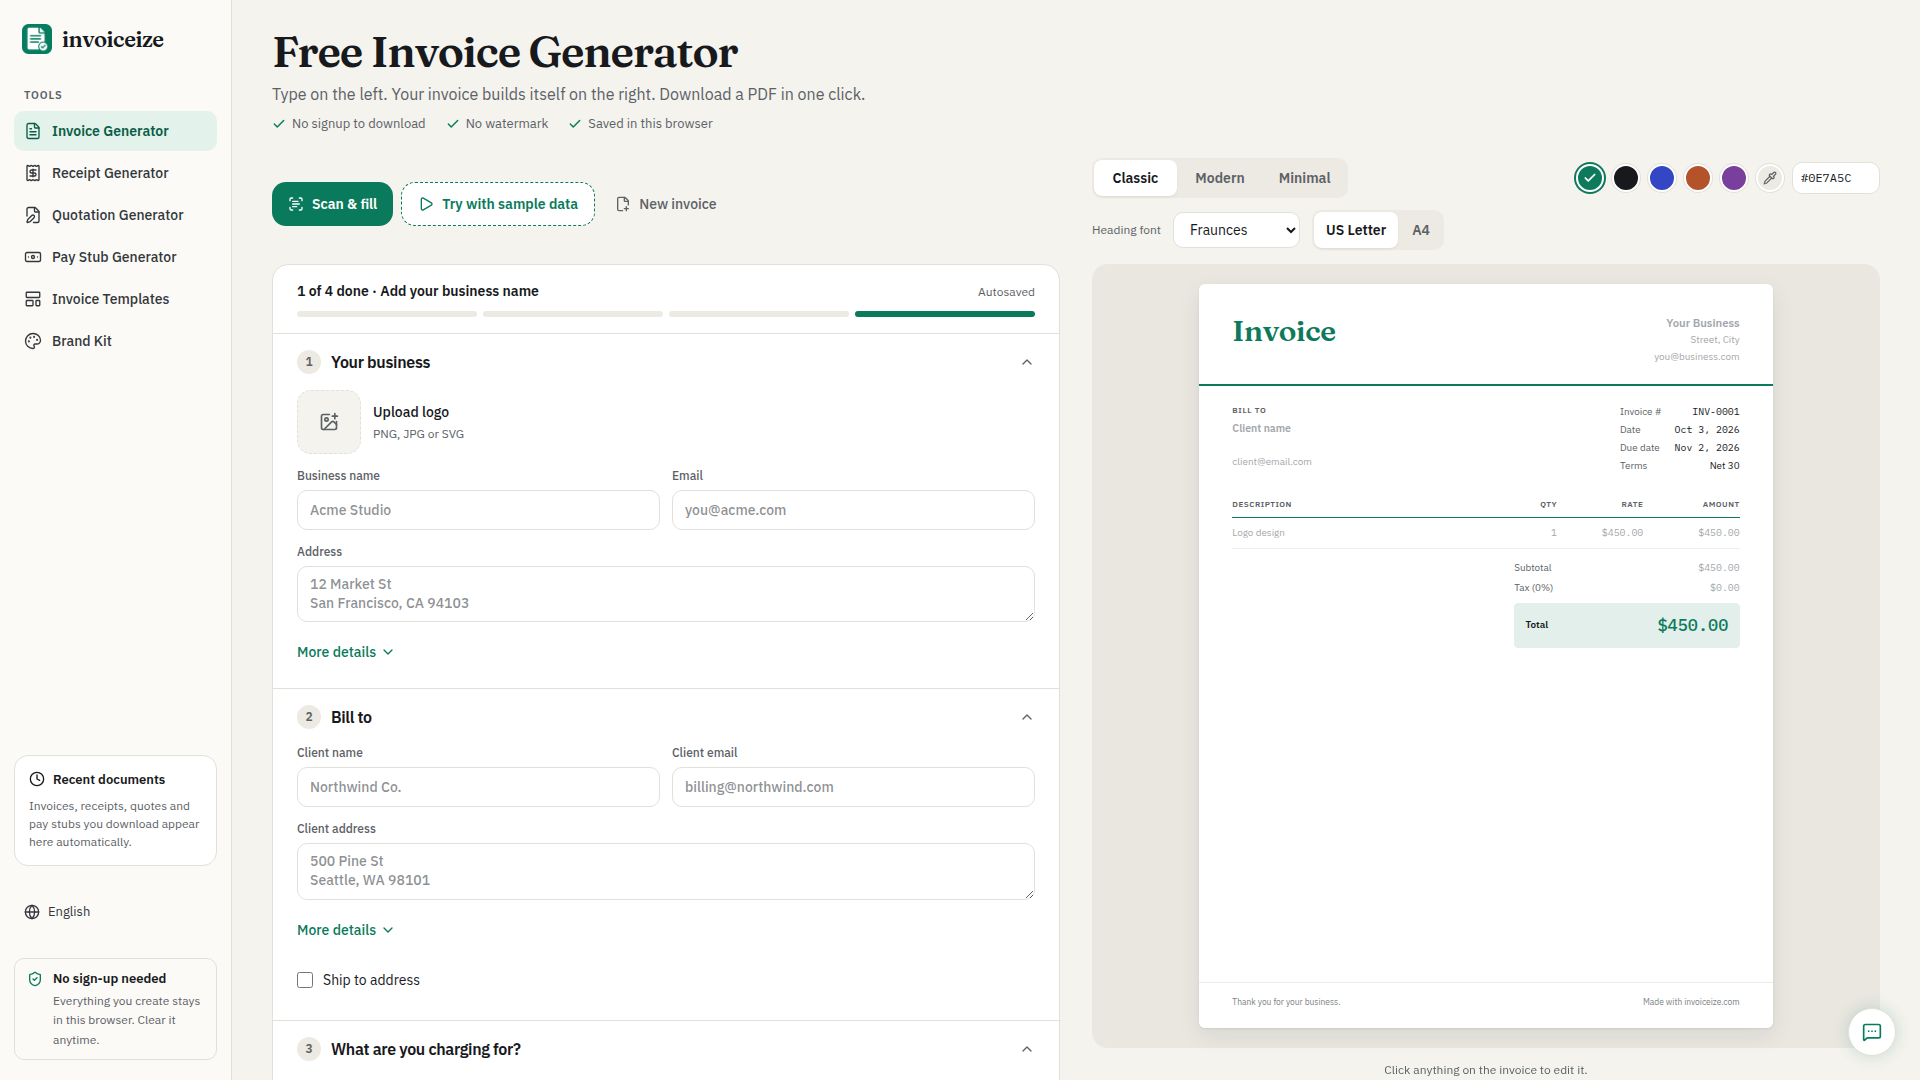The image size is (1920, 1080).
Task: Click the Client address field
Action: pyautogui.click(x=666, y=871)
